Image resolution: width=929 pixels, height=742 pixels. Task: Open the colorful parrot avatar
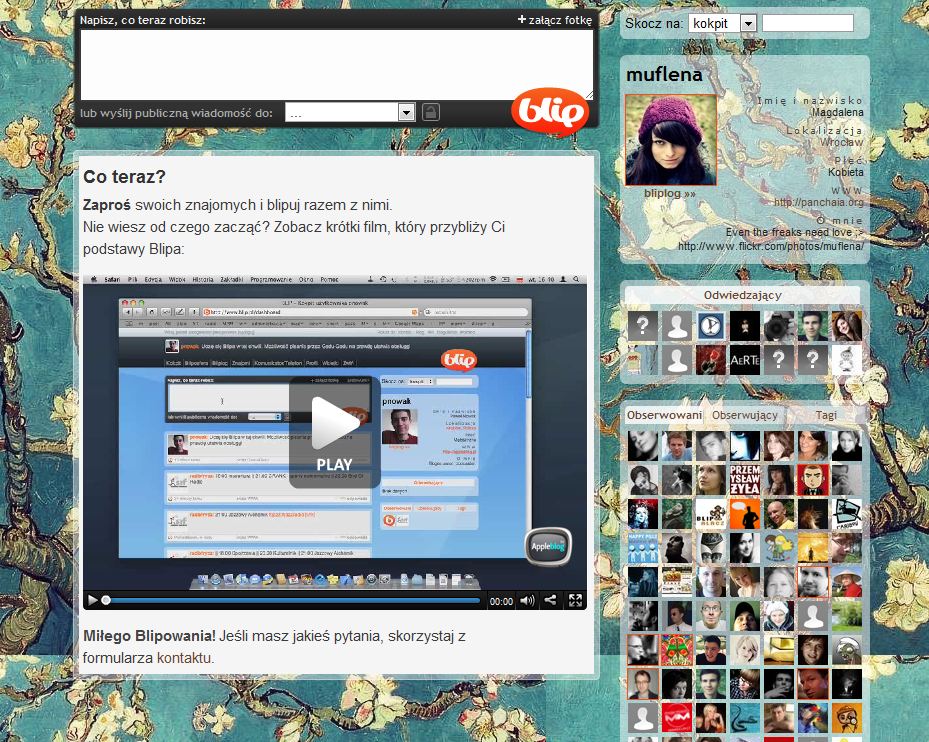[x=813, y=718]
